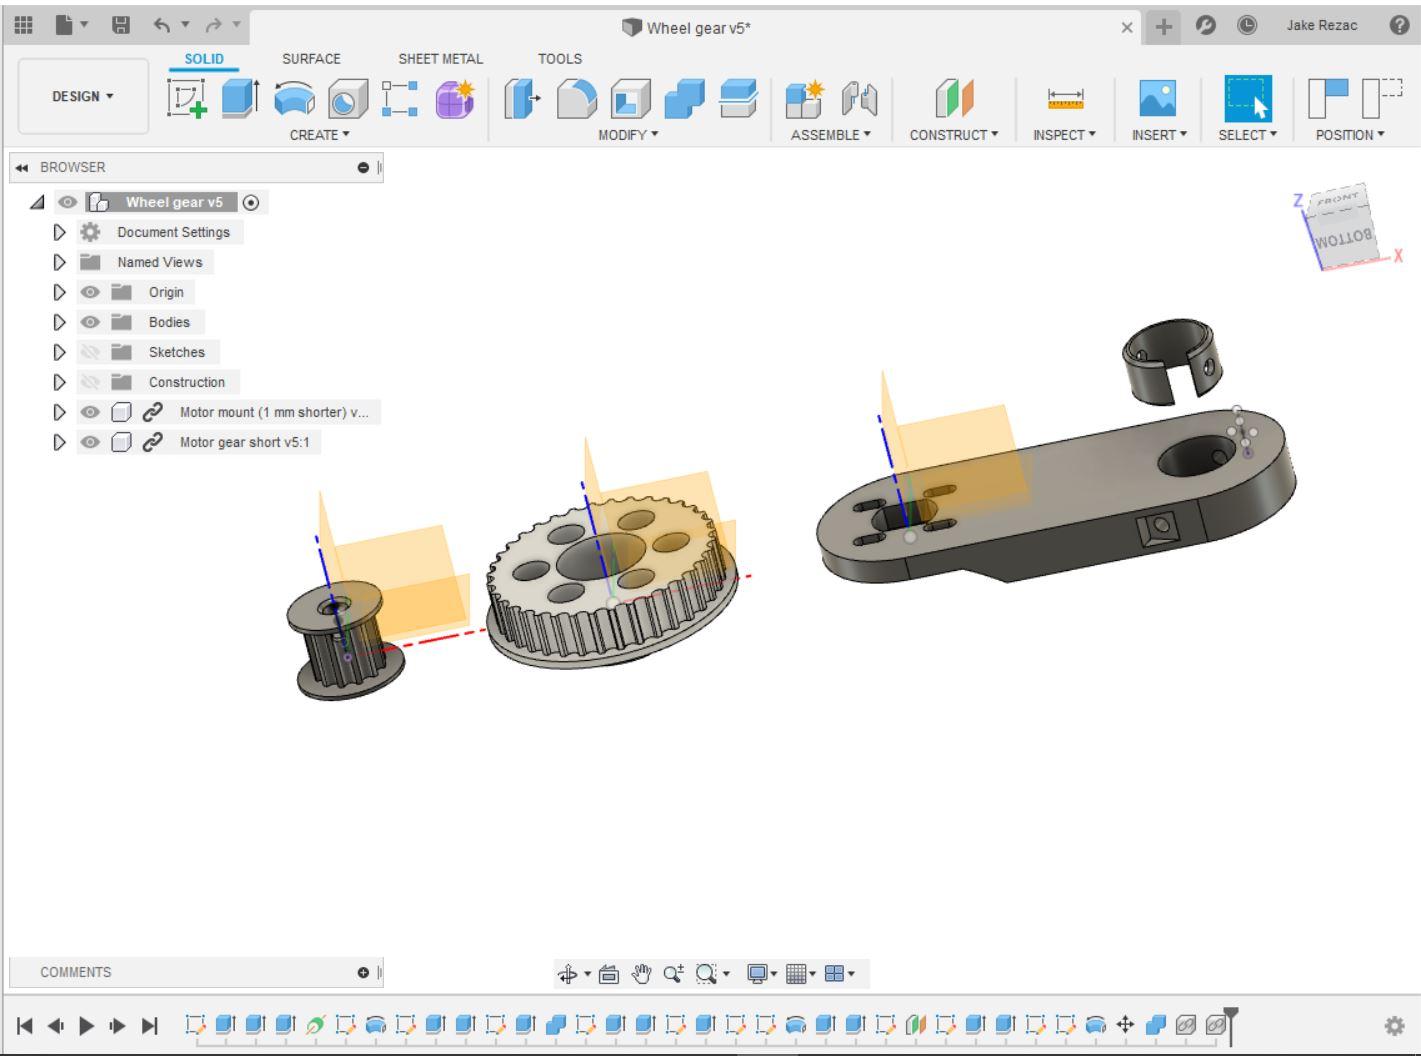Collapse the BROWSER panel

pos(22,167)
